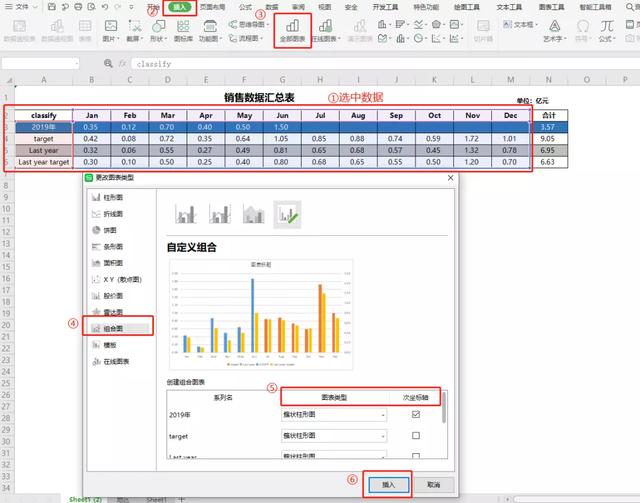The width and height of the screenshot is (640, 503).
Task: Click the 合计 total header cell
Action: 549,116
